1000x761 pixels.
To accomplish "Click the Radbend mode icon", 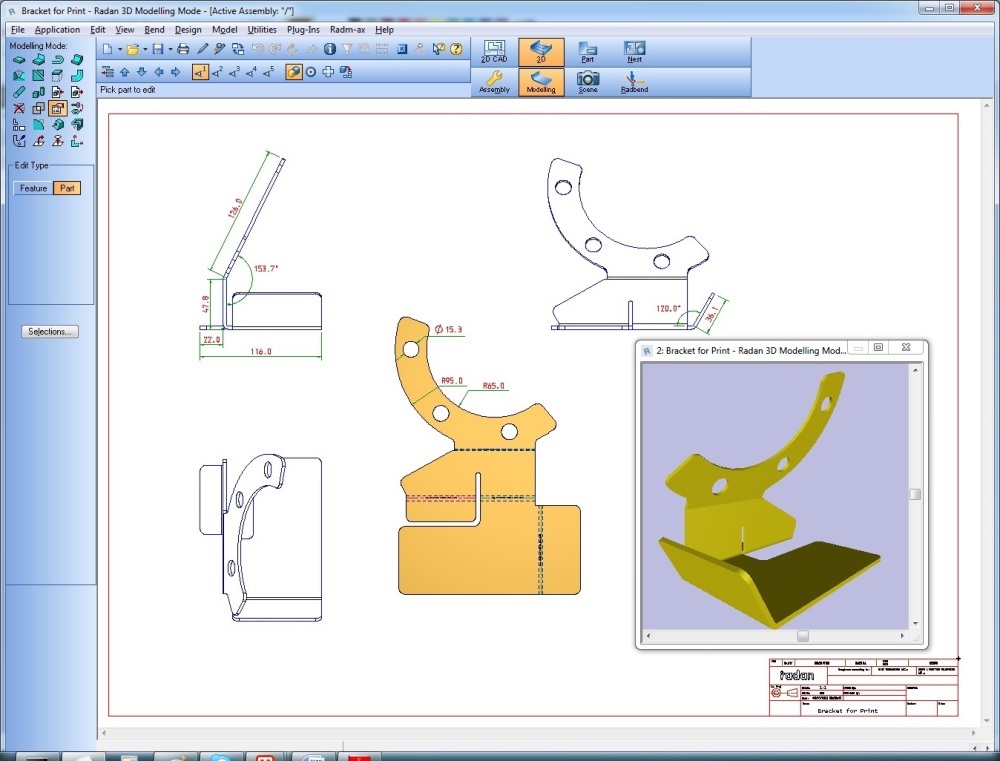I will 634,82.
